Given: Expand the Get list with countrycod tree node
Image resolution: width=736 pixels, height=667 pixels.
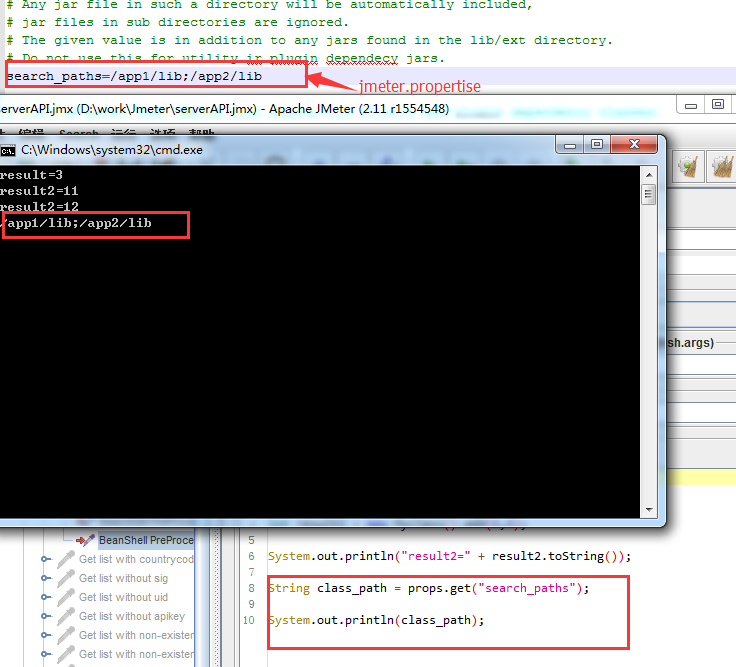Looking at the screenshot, I should tap(45, 559).
